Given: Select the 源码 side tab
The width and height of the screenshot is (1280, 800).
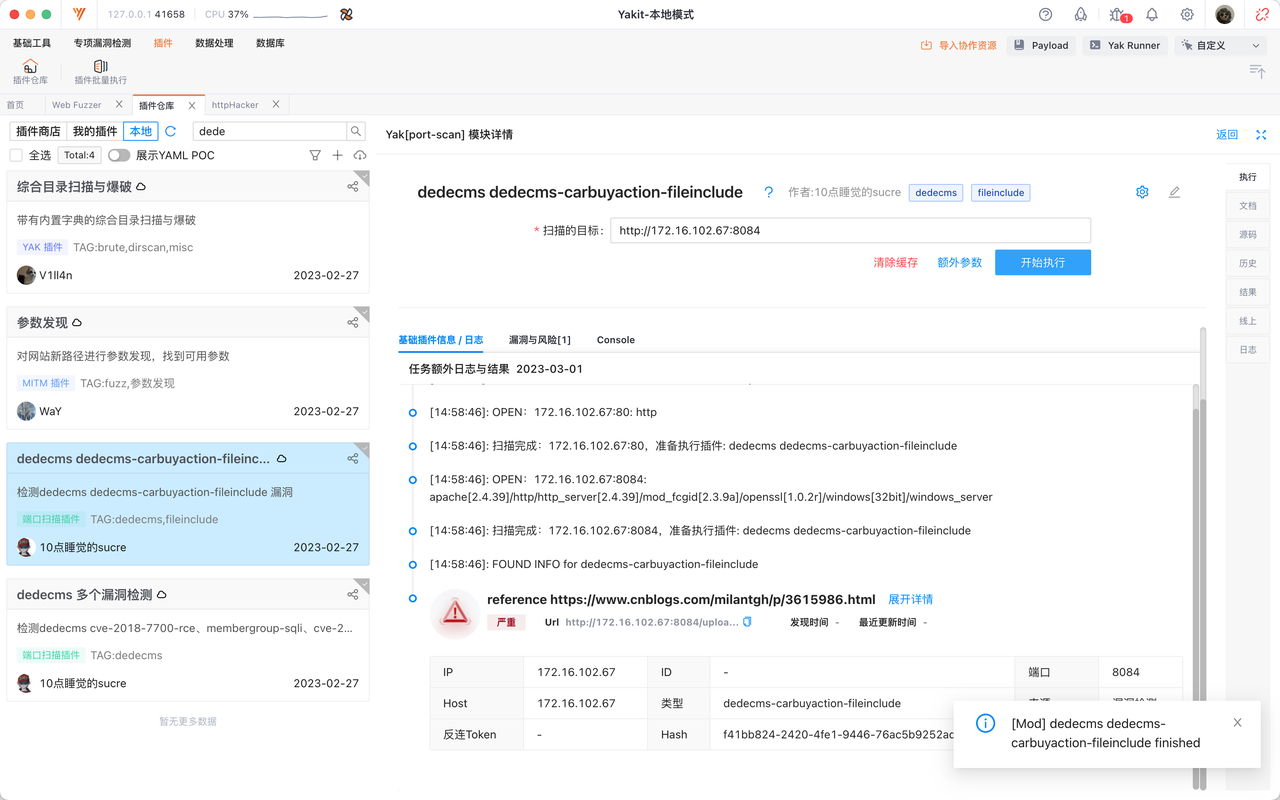Looking at the screenshot, I should click(x=1248, y=234).
